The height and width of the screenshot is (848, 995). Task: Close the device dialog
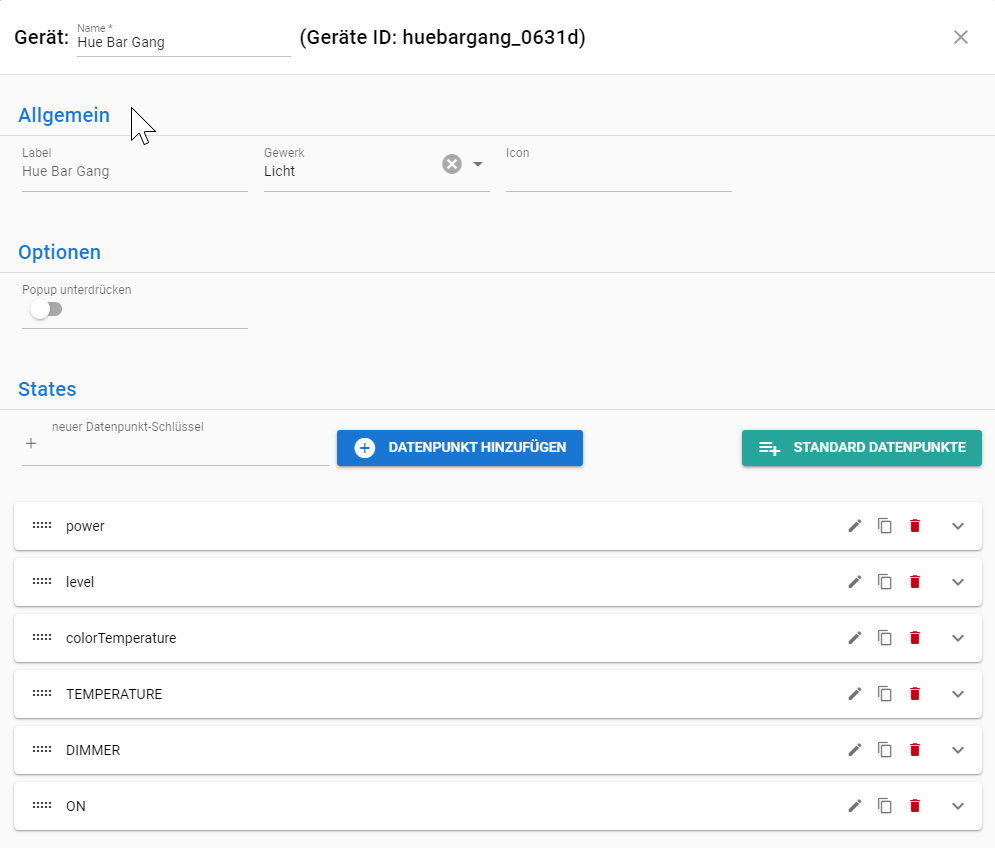coord(960,37)
